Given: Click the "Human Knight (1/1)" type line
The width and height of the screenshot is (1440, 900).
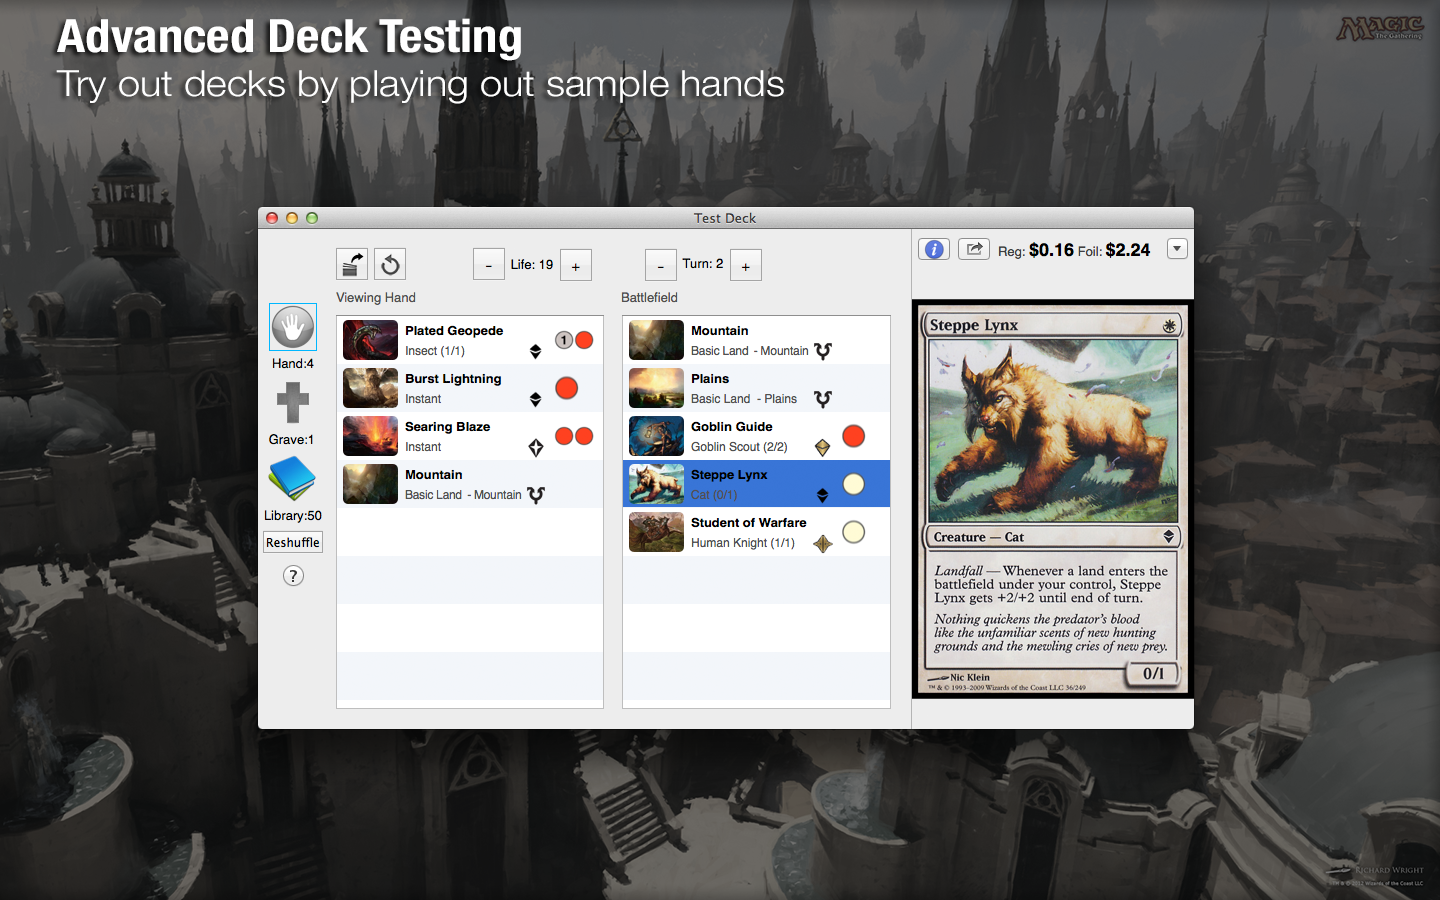Looking at the screenshot, I should point(743,543).
